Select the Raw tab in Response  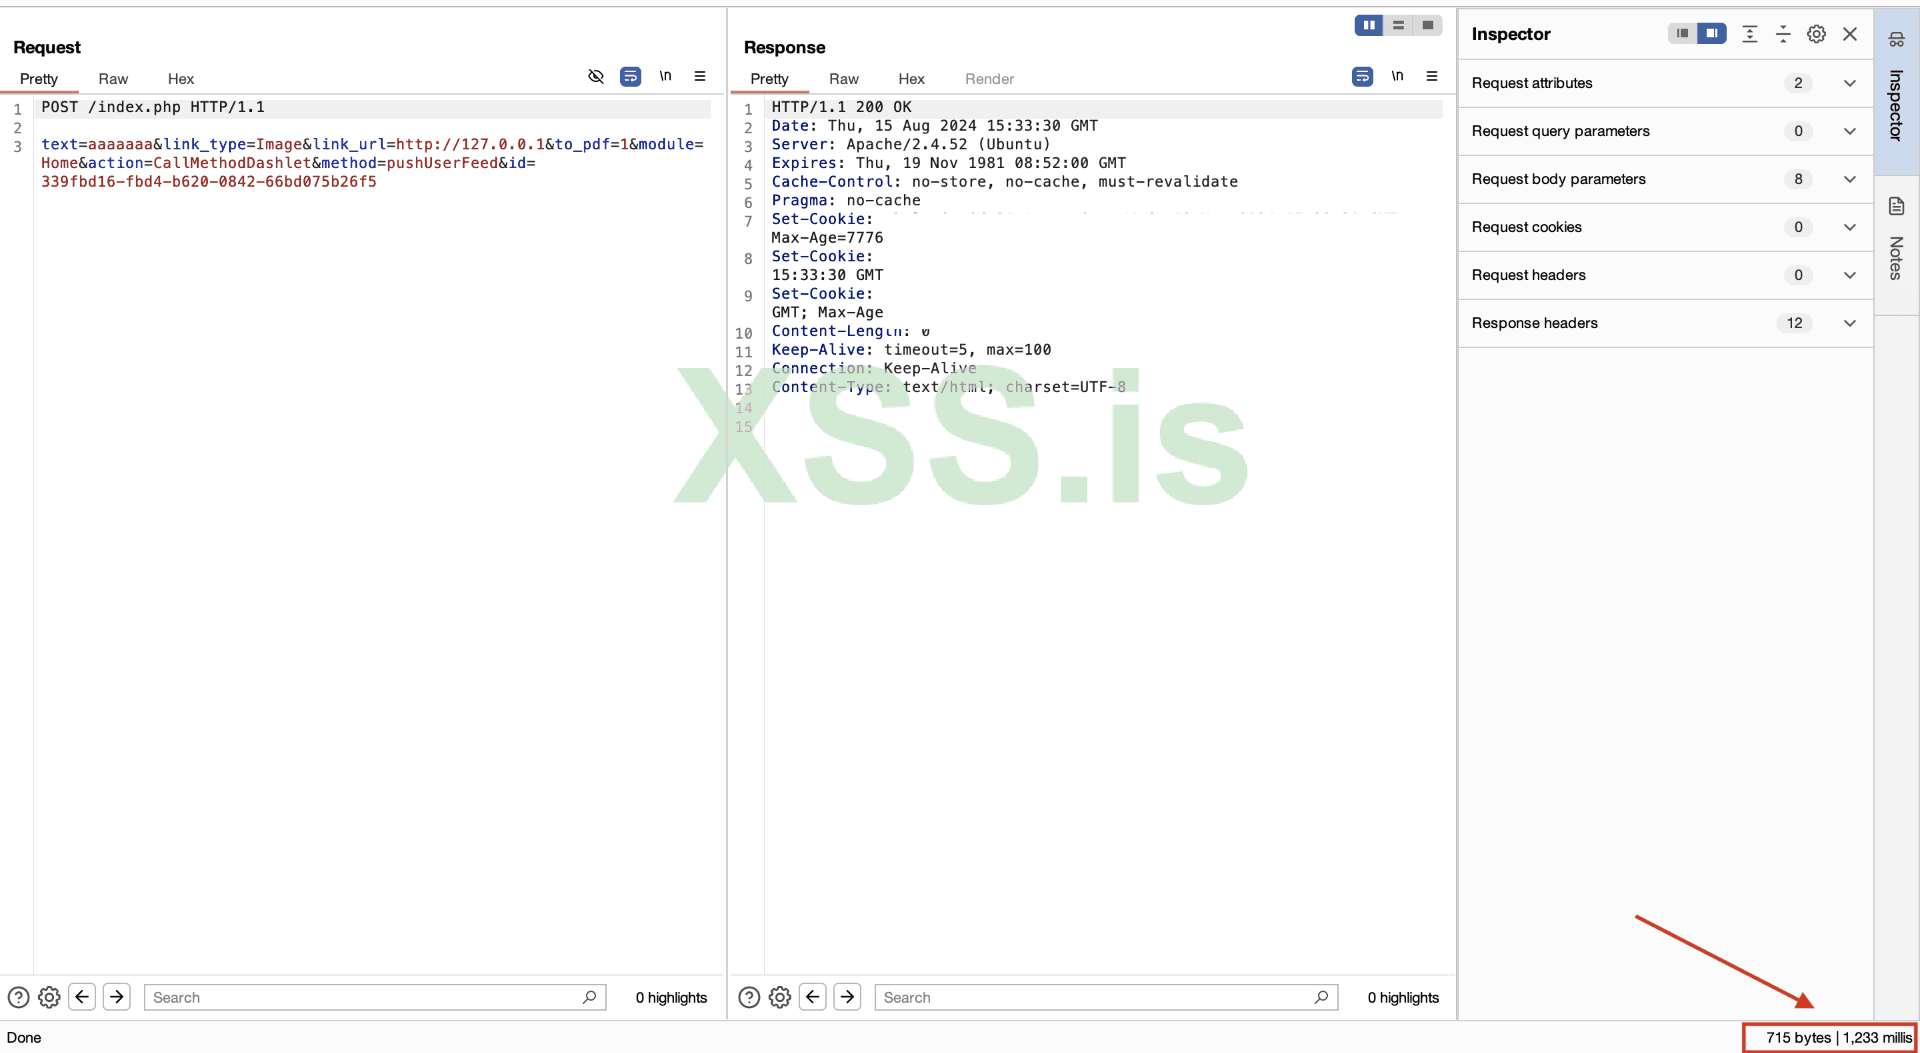tap(844, 79)
